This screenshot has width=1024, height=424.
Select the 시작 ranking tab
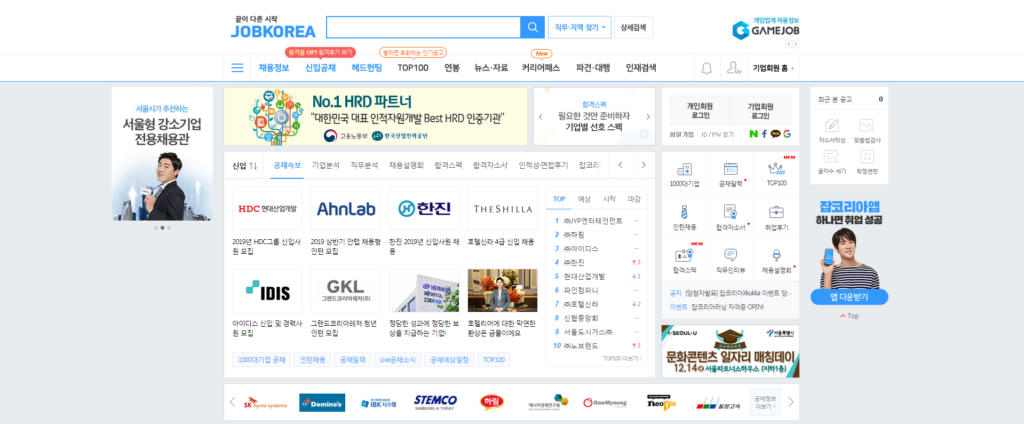pos(609,199)
